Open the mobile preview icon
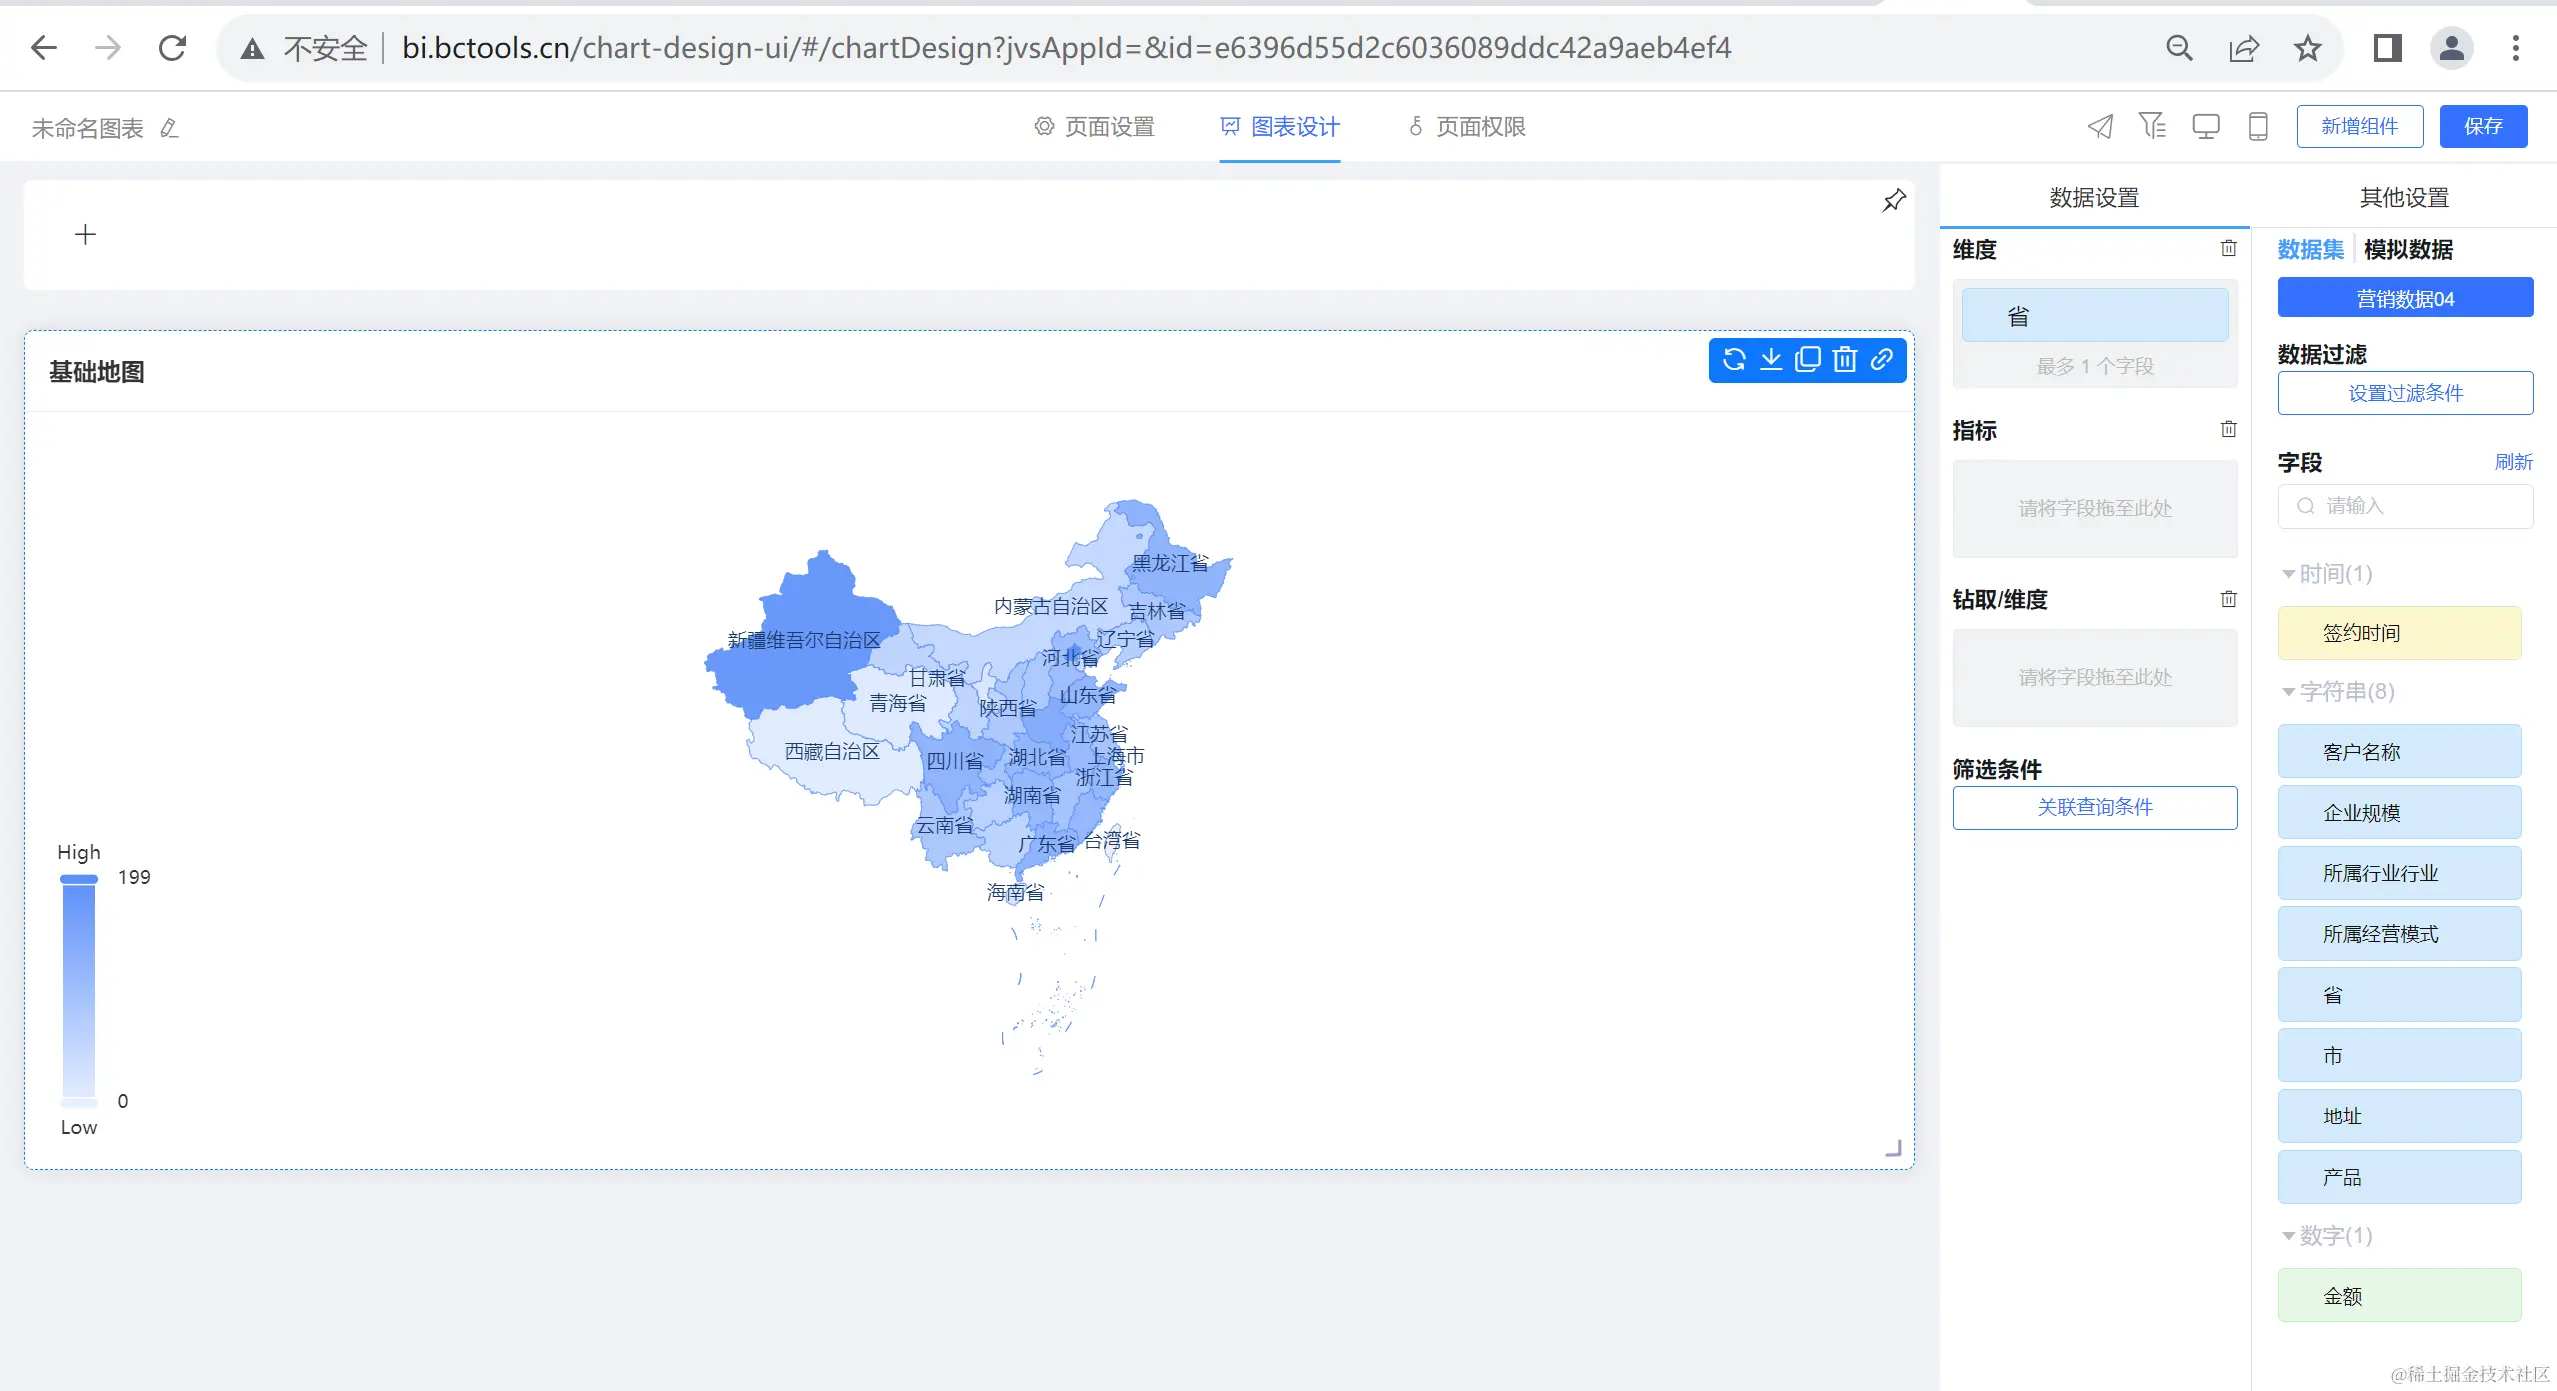 [2257, 127]
